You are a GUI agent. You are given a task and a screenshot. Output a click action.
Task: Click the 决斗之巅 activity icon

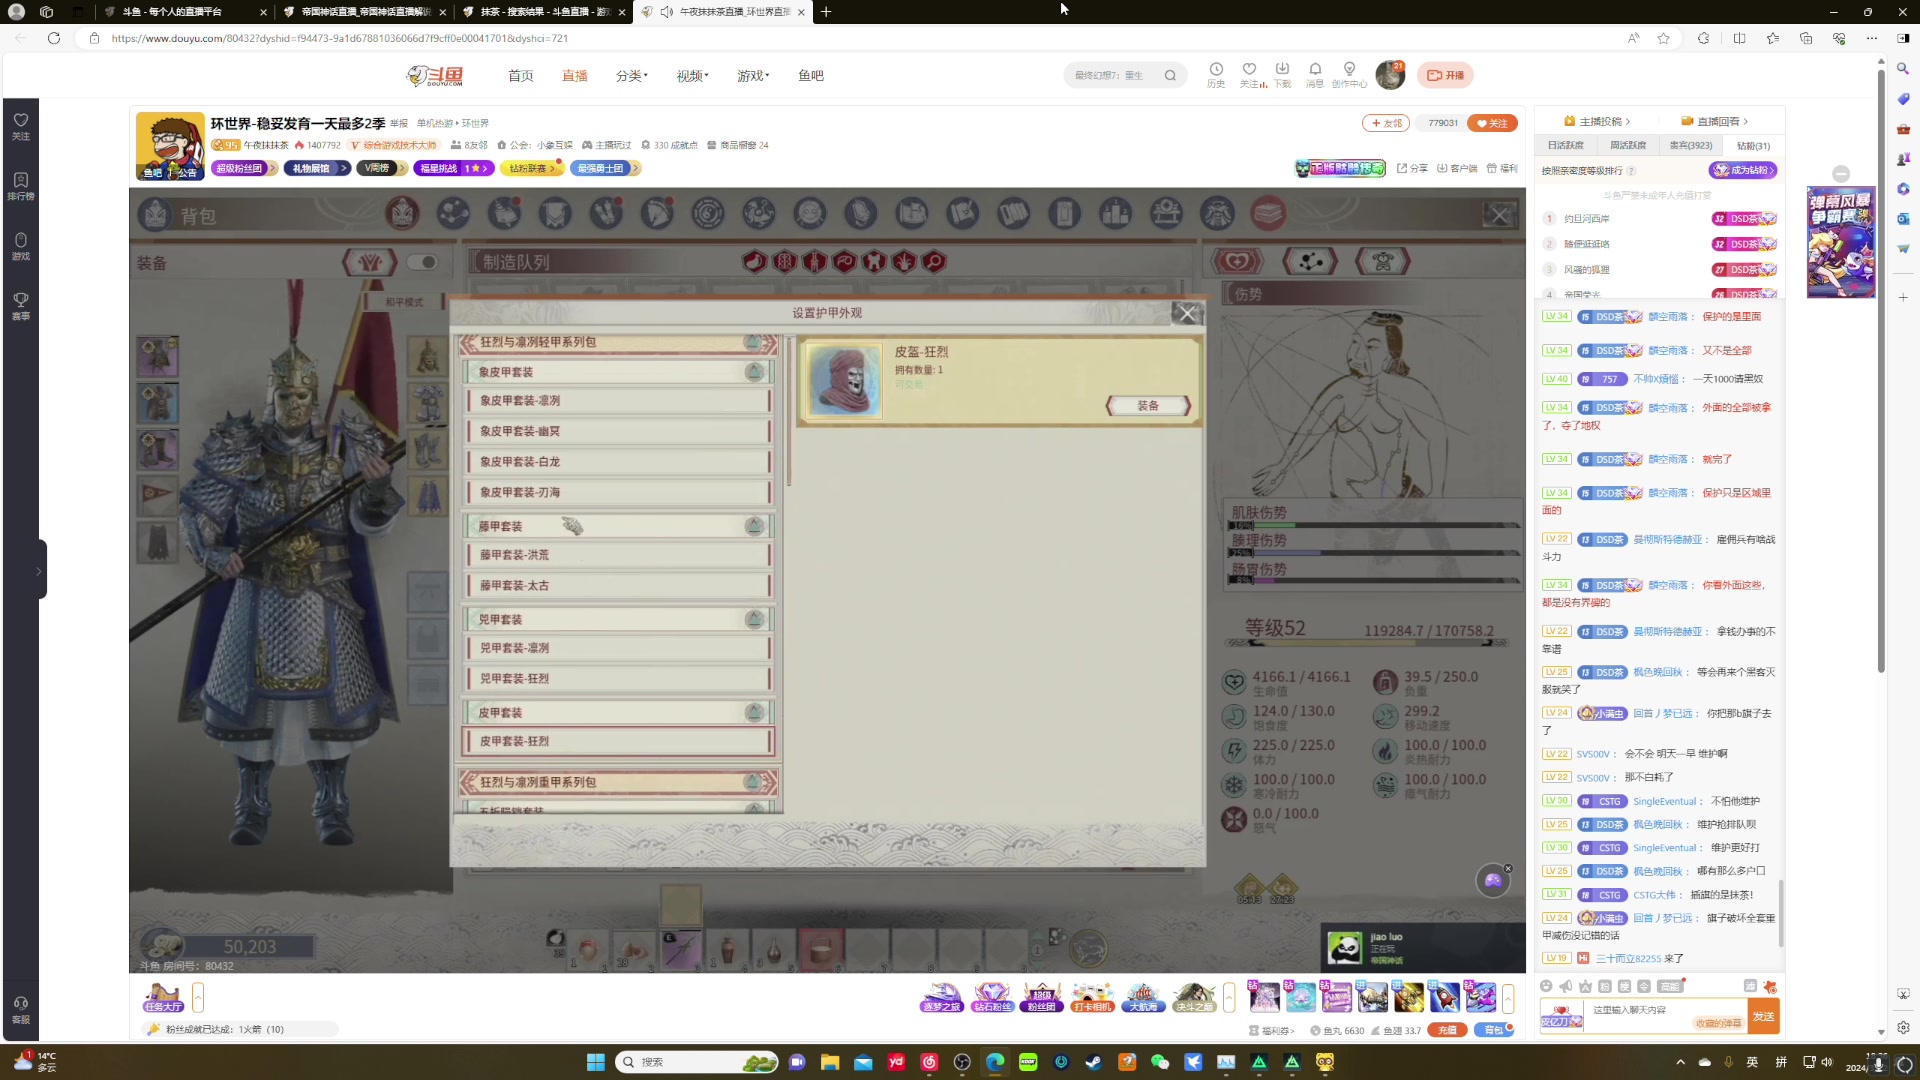pos(1194,997)
